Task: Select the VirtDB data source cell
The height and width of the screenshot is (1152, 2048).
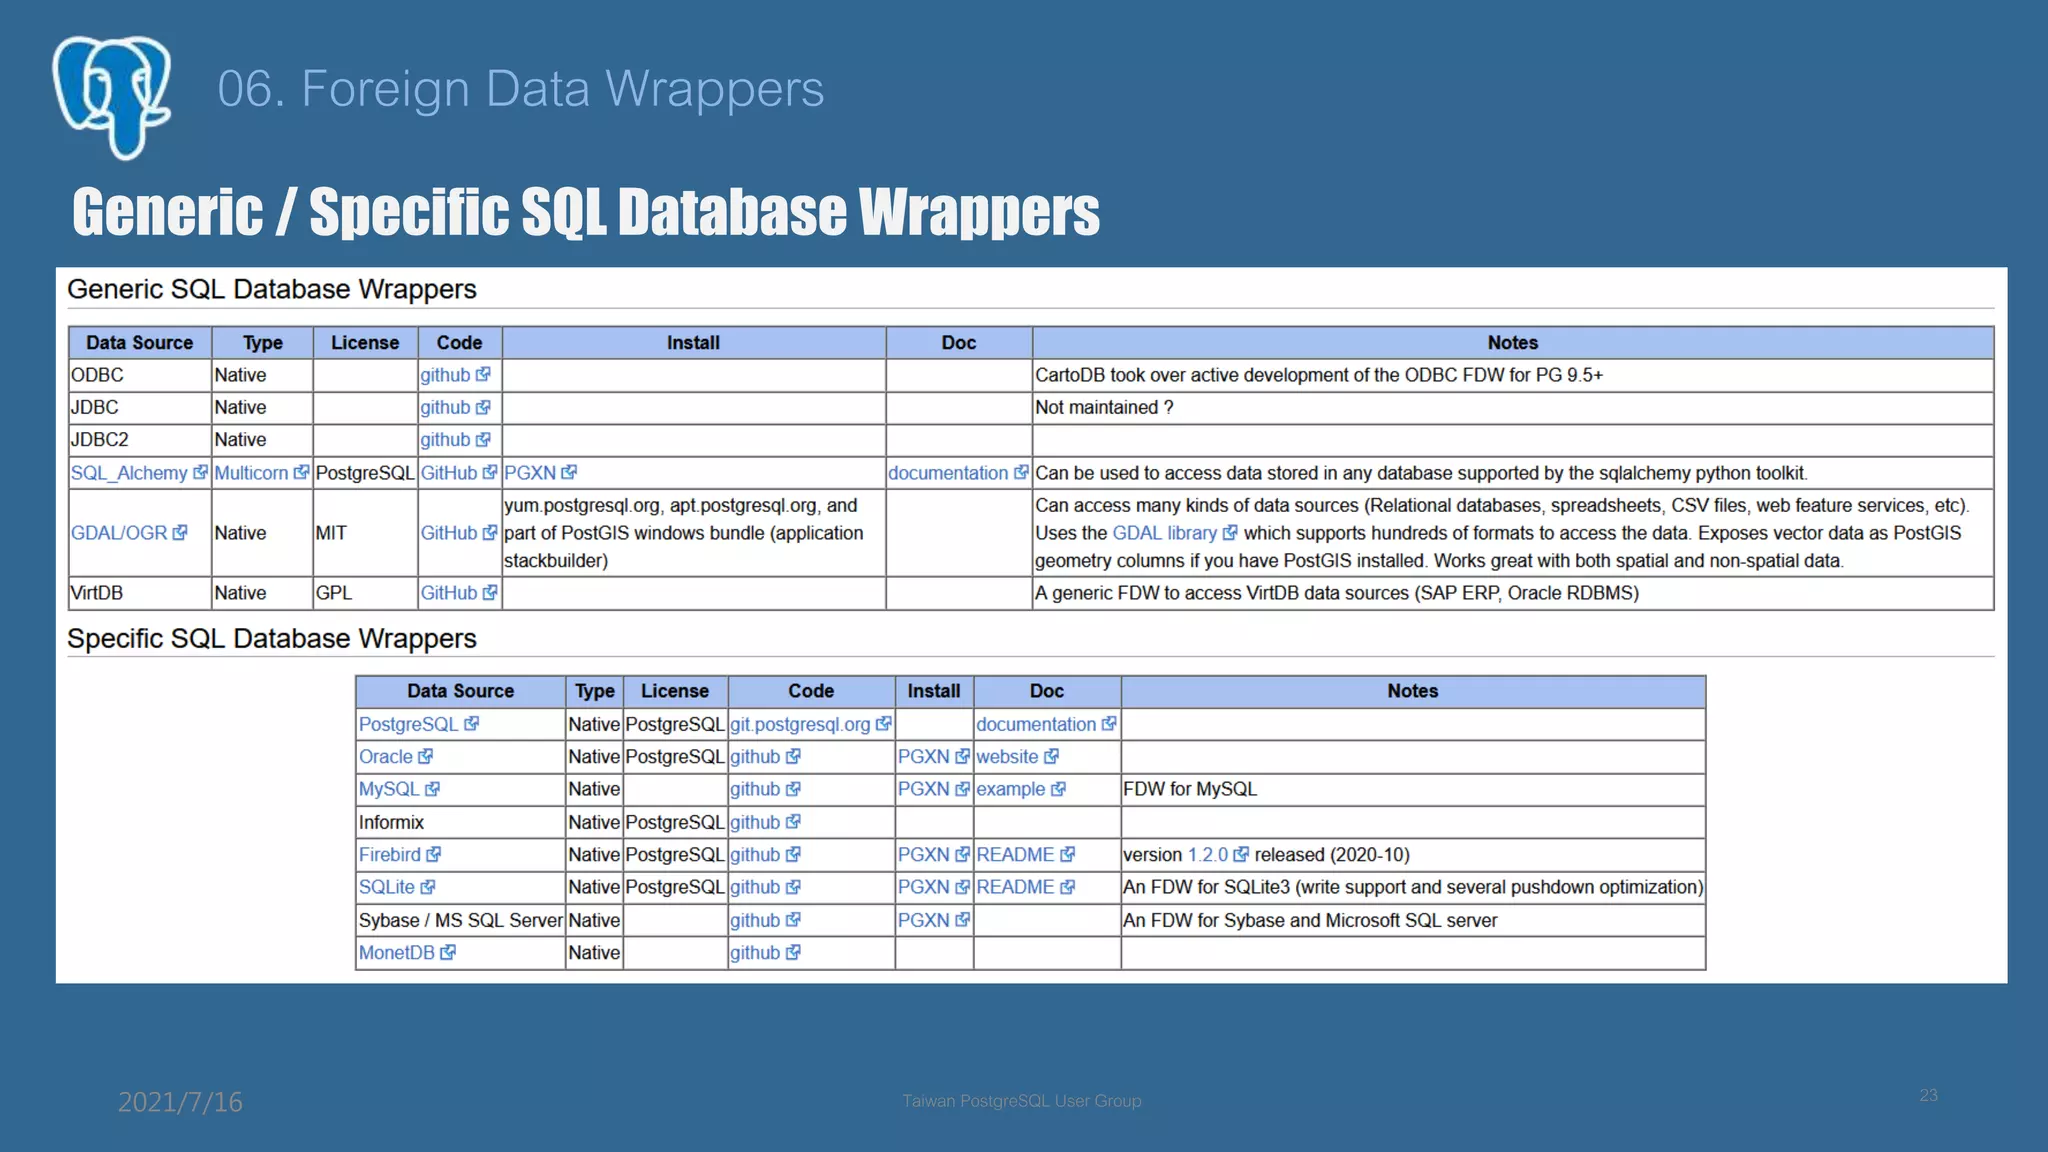Action: tap(140, 593)
